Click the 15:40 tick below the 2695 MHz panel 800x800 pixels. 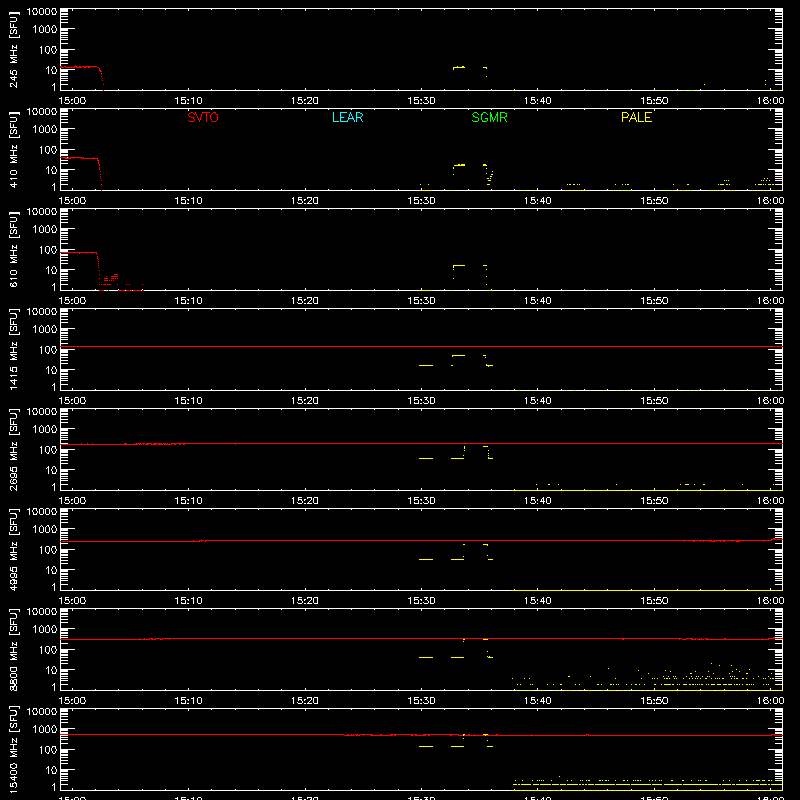pos(537,501)
